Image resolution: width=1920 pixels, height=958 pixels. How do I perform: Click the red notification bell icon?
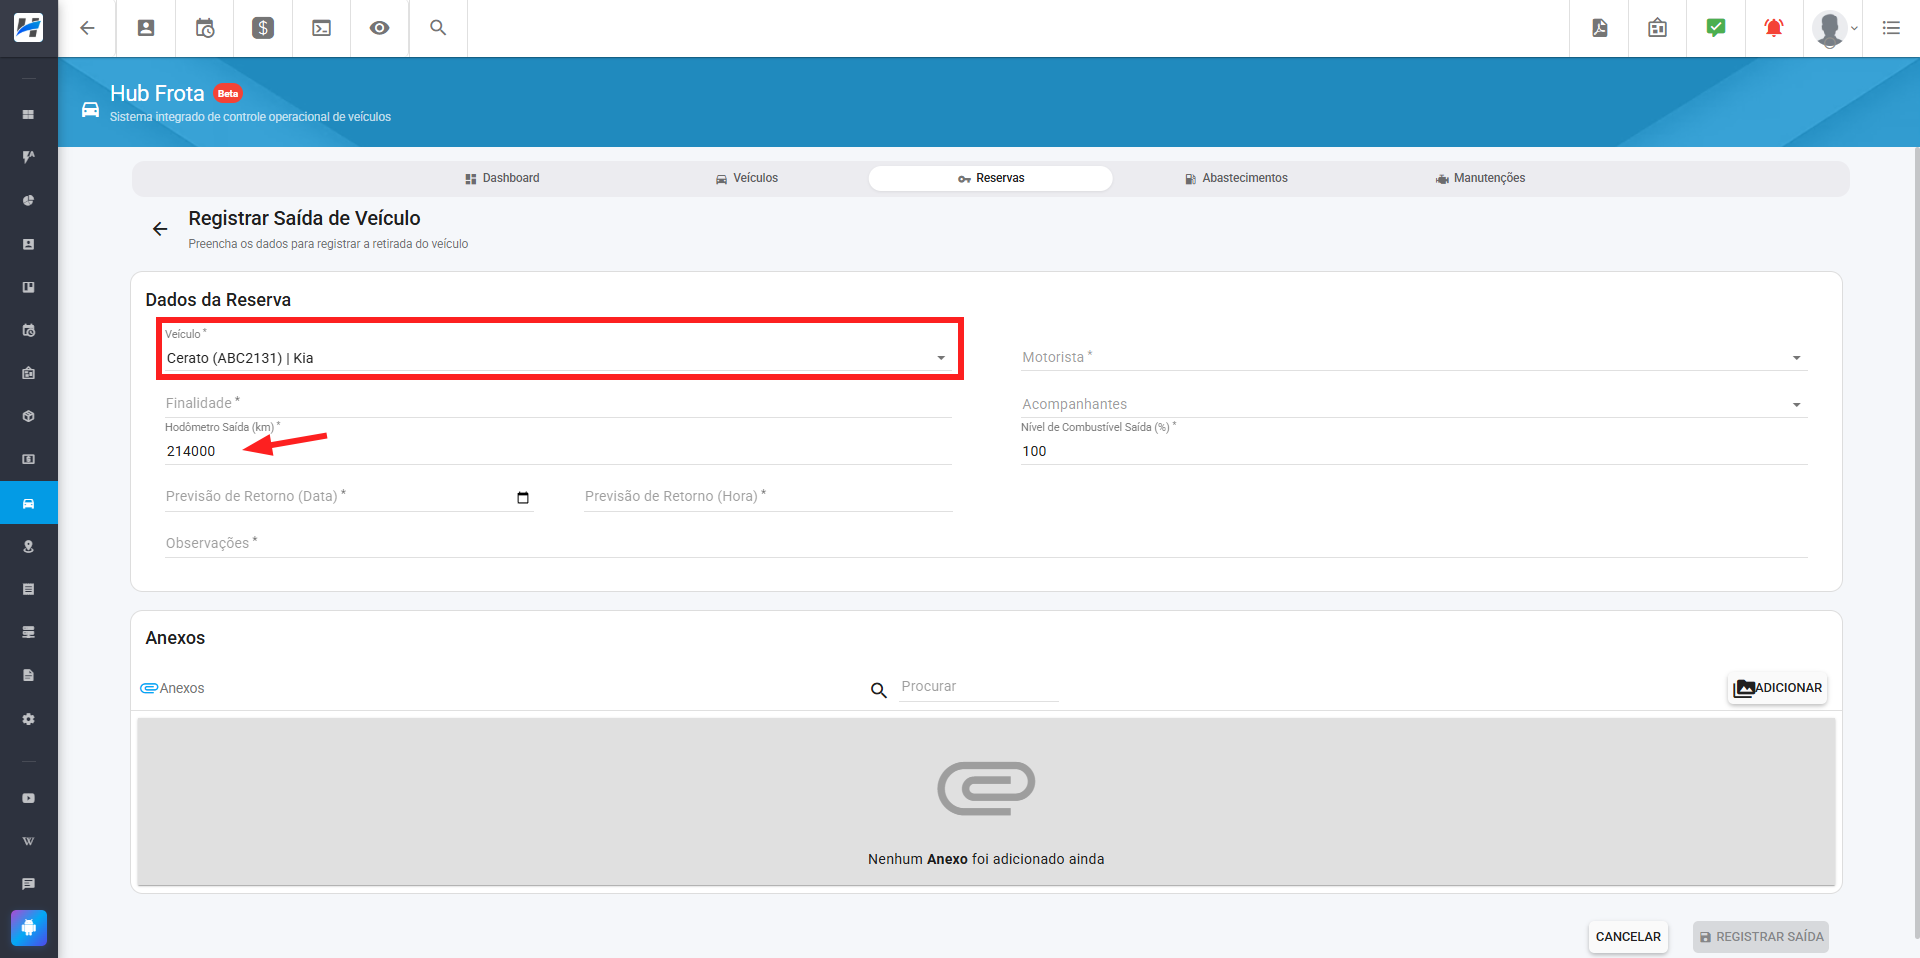[x=1774, y=28]
